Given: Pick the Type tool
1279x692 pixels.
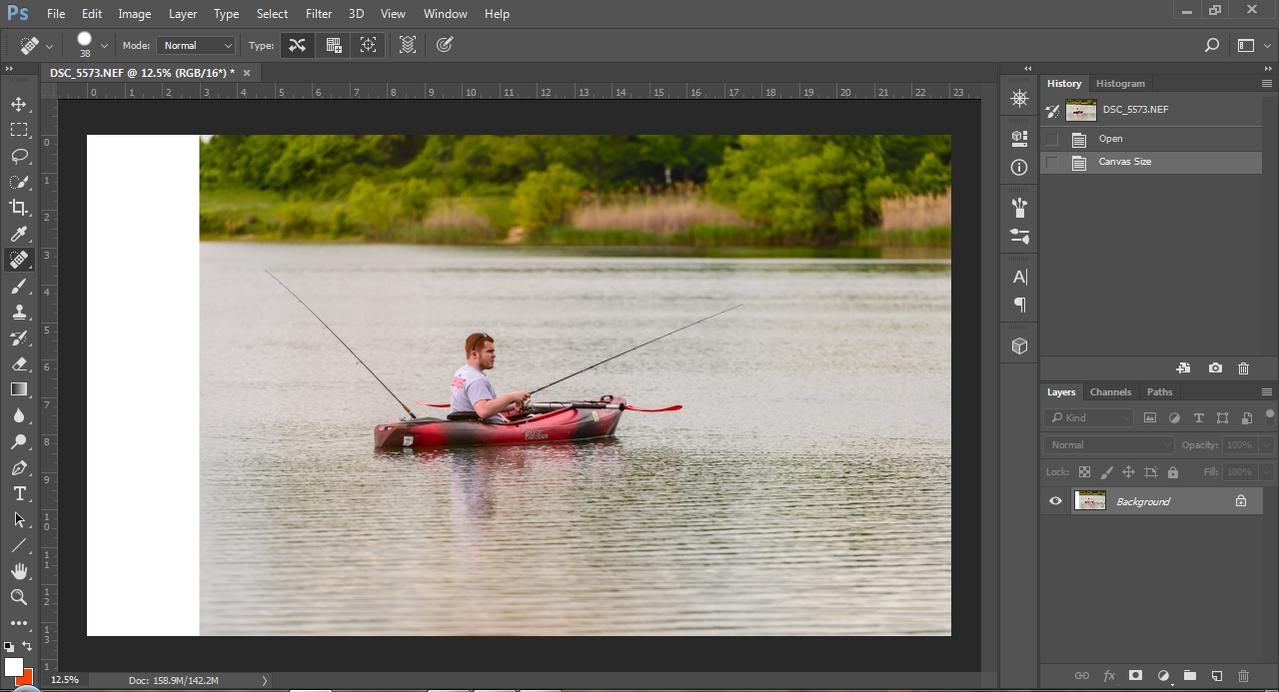Looking at the screenshot, I should click(19, 494).
